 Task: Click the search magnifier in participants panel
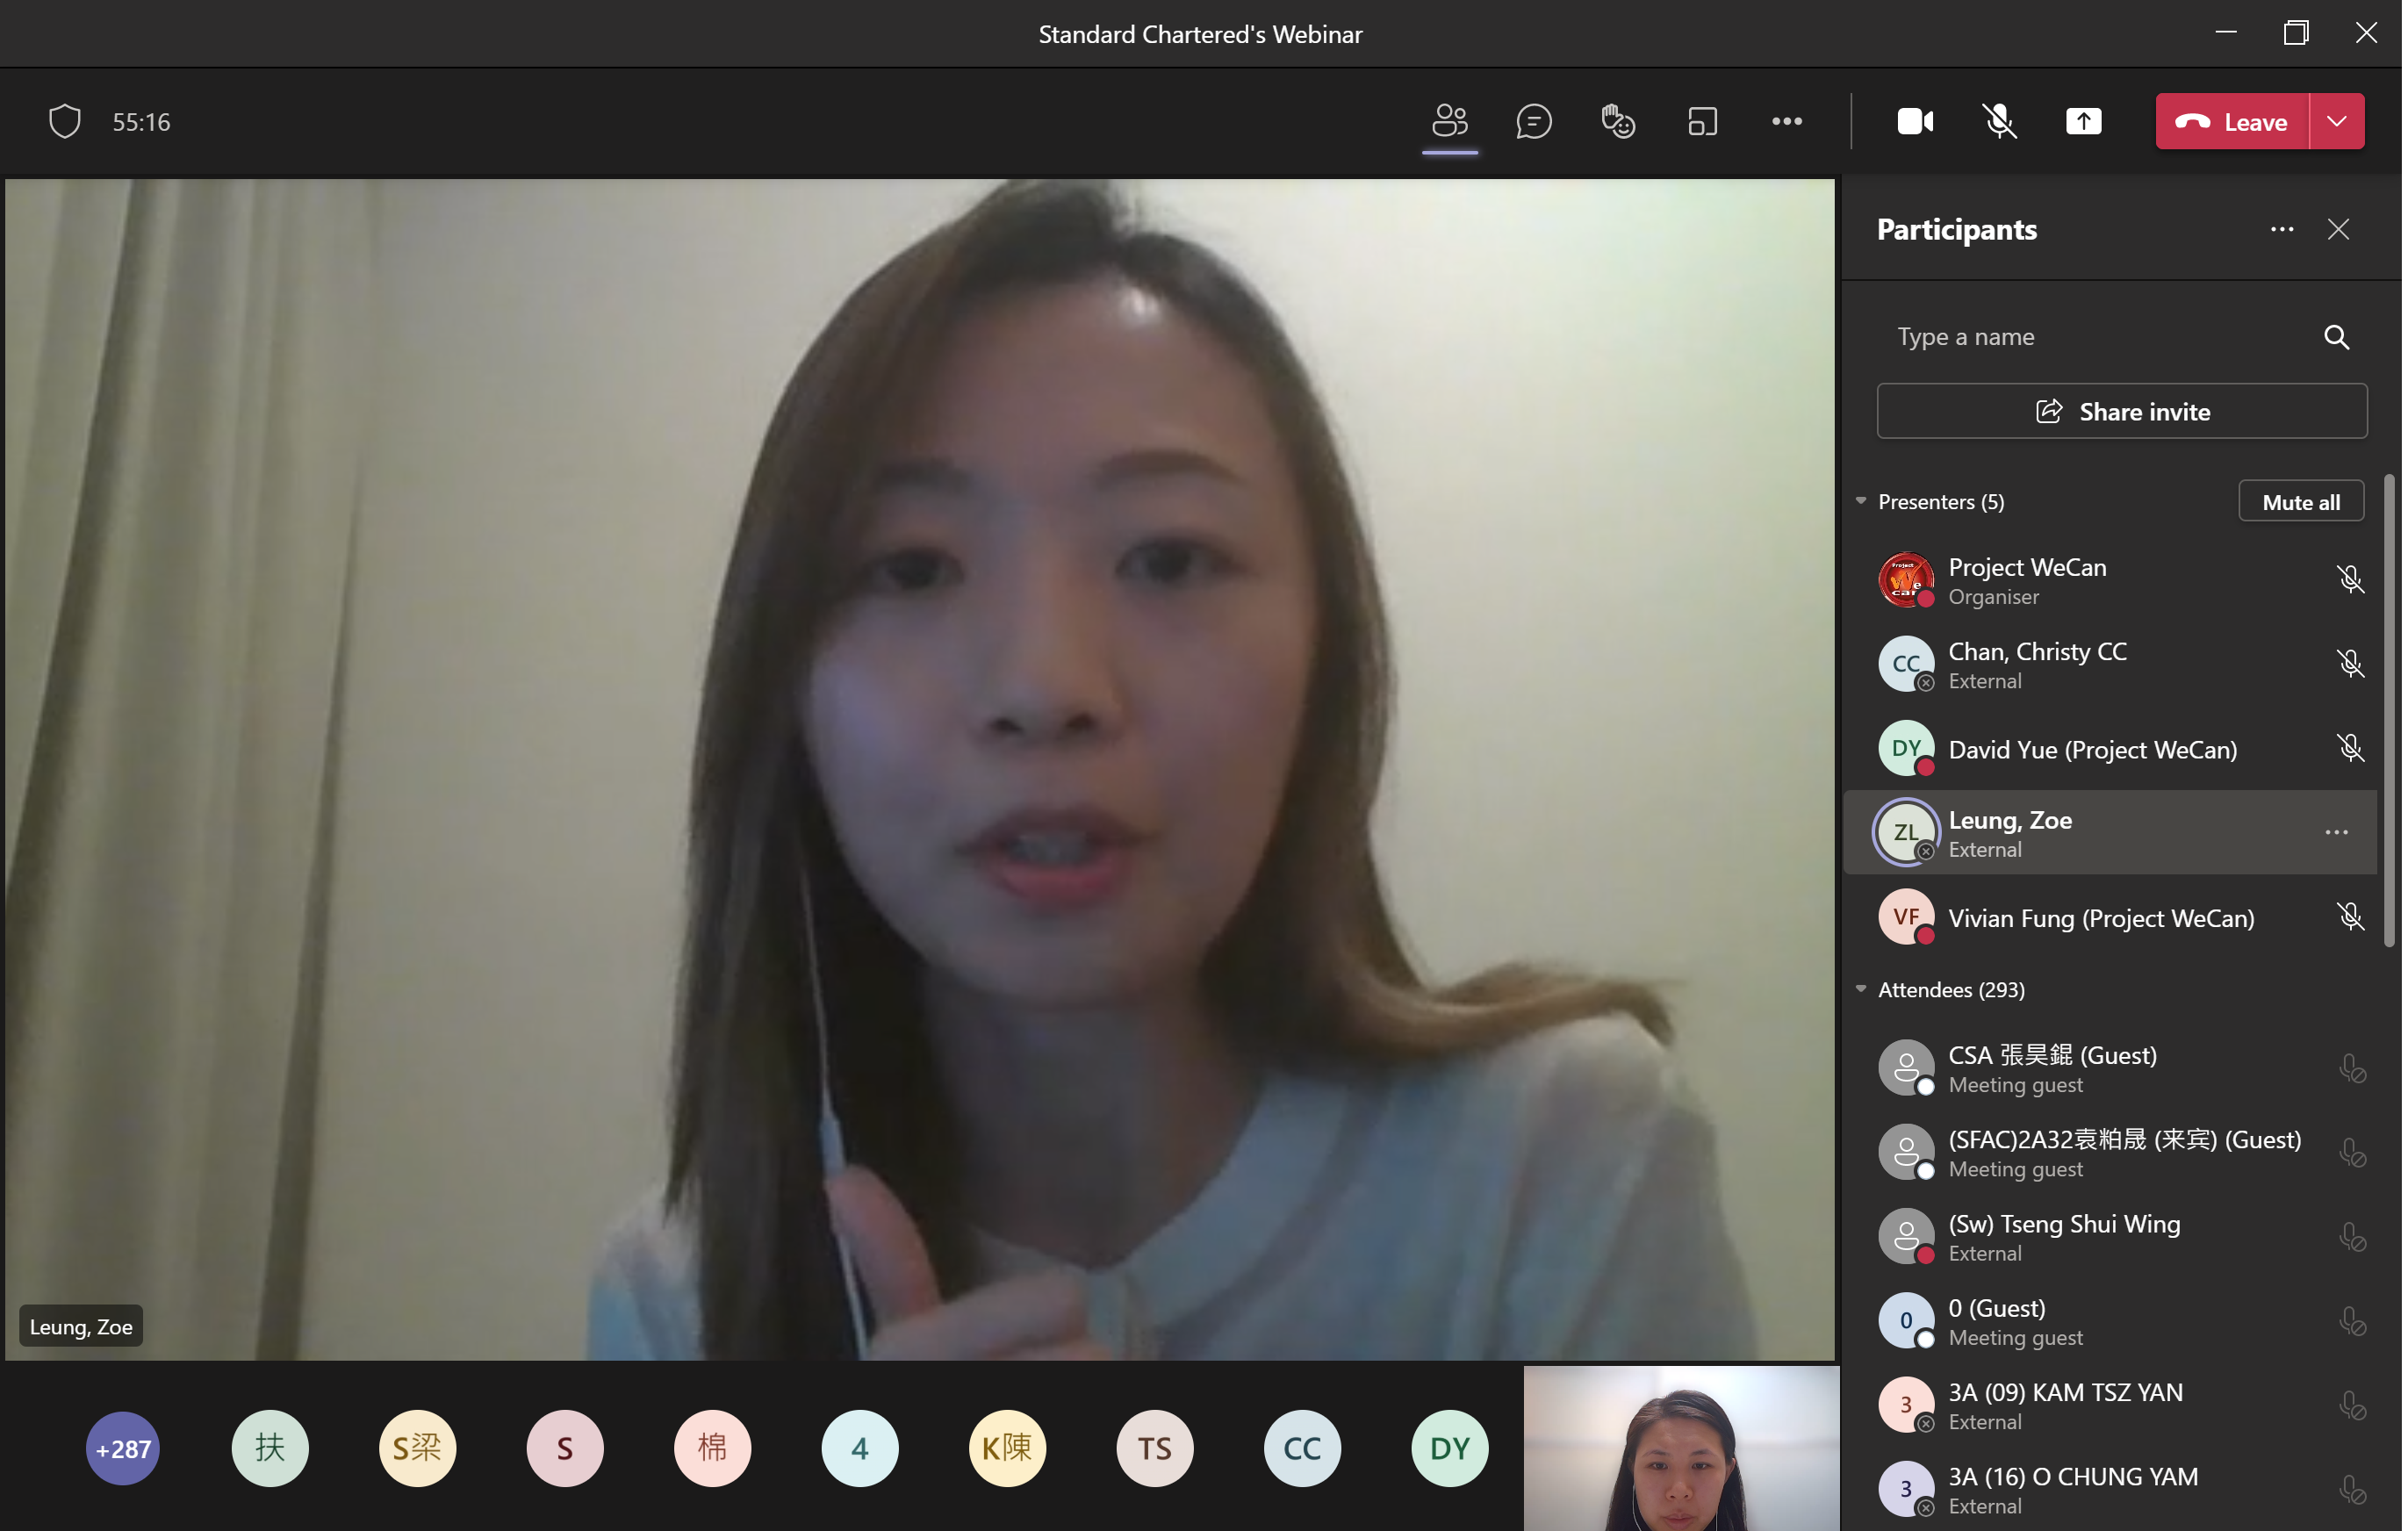[x=2336, y=337]
